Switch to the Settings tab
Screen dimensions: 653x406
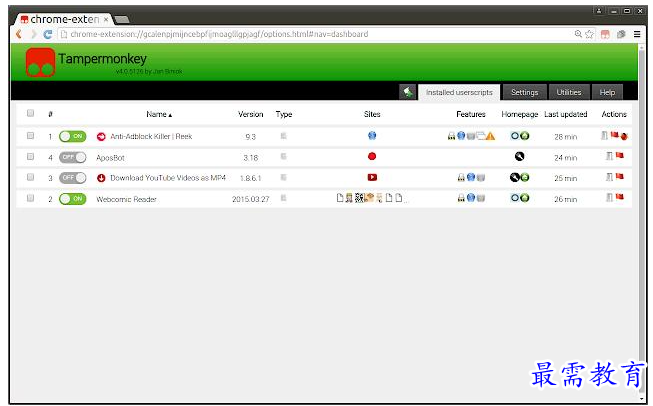(x=524, y=92)
